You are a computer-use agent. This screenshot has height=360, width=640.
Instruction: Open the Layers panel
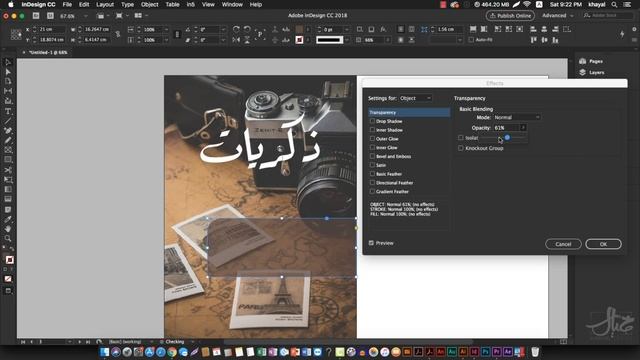pos(591,72)
